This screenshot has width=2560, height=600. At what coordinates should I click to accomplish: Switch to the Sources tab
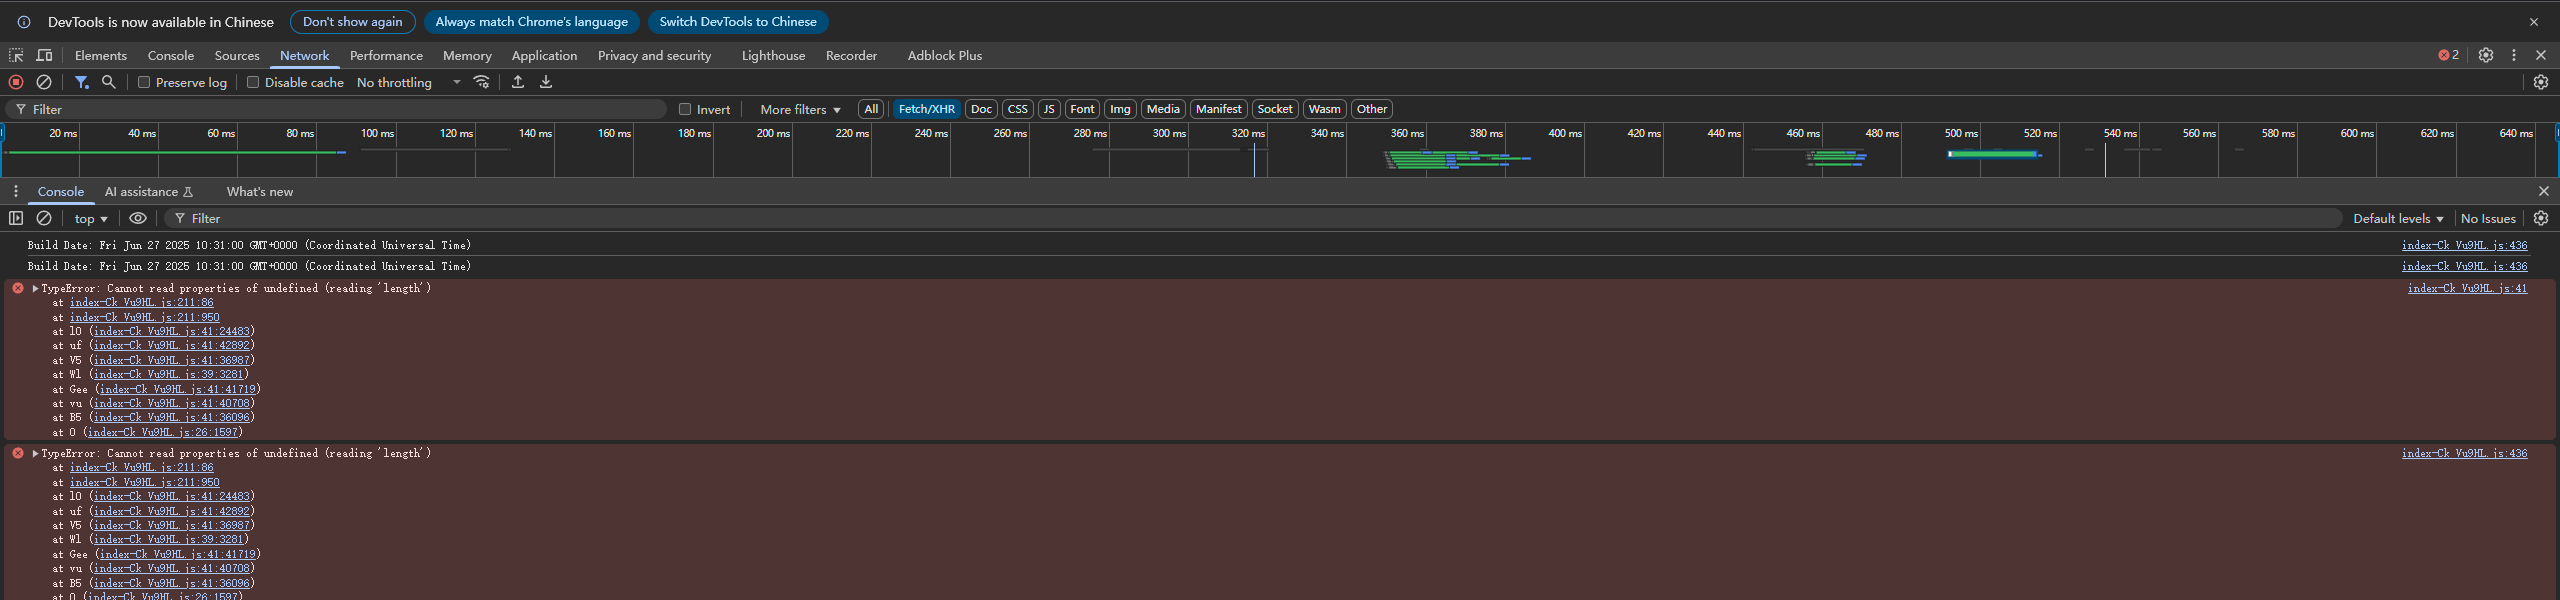tap(237, 56)
